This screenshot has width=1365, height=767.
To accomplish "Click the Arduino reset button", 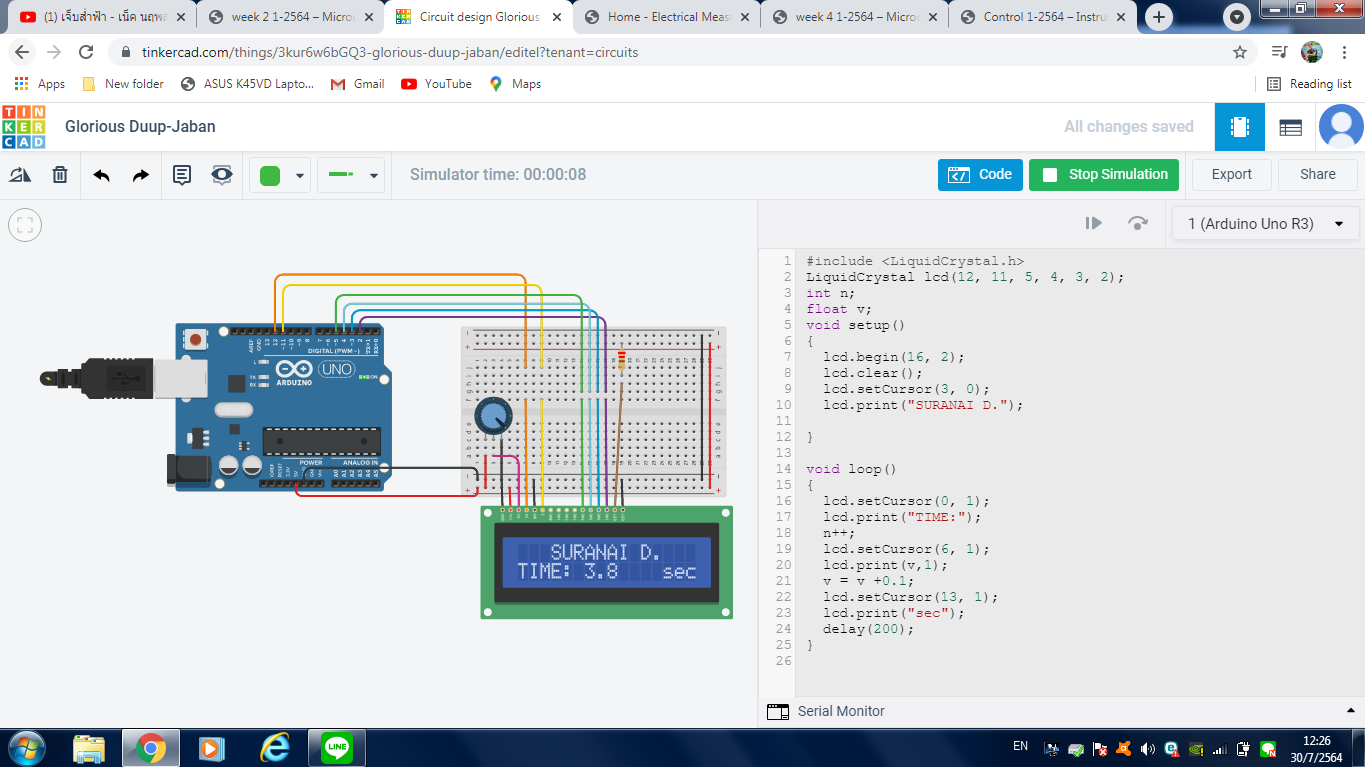I will click(x=195, y=340).
